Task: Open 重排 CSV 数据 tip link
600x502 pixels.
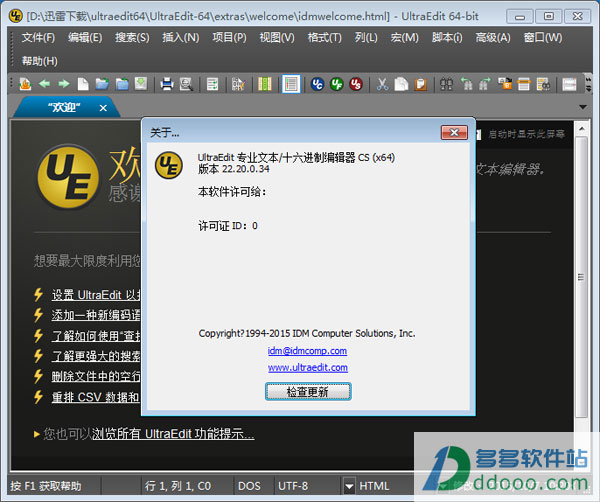Action: (95, 397)
